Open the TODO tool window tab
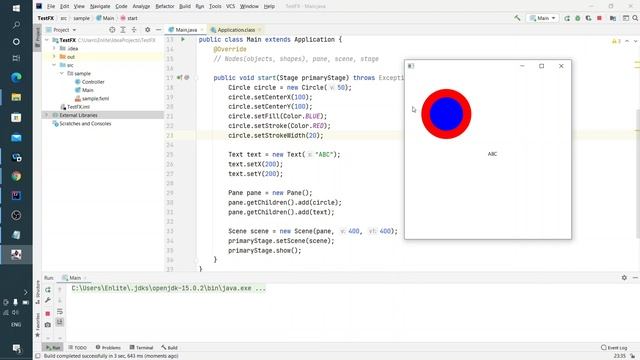The width and height of the screenshot is (640, 360). click(x=78, y=348)
